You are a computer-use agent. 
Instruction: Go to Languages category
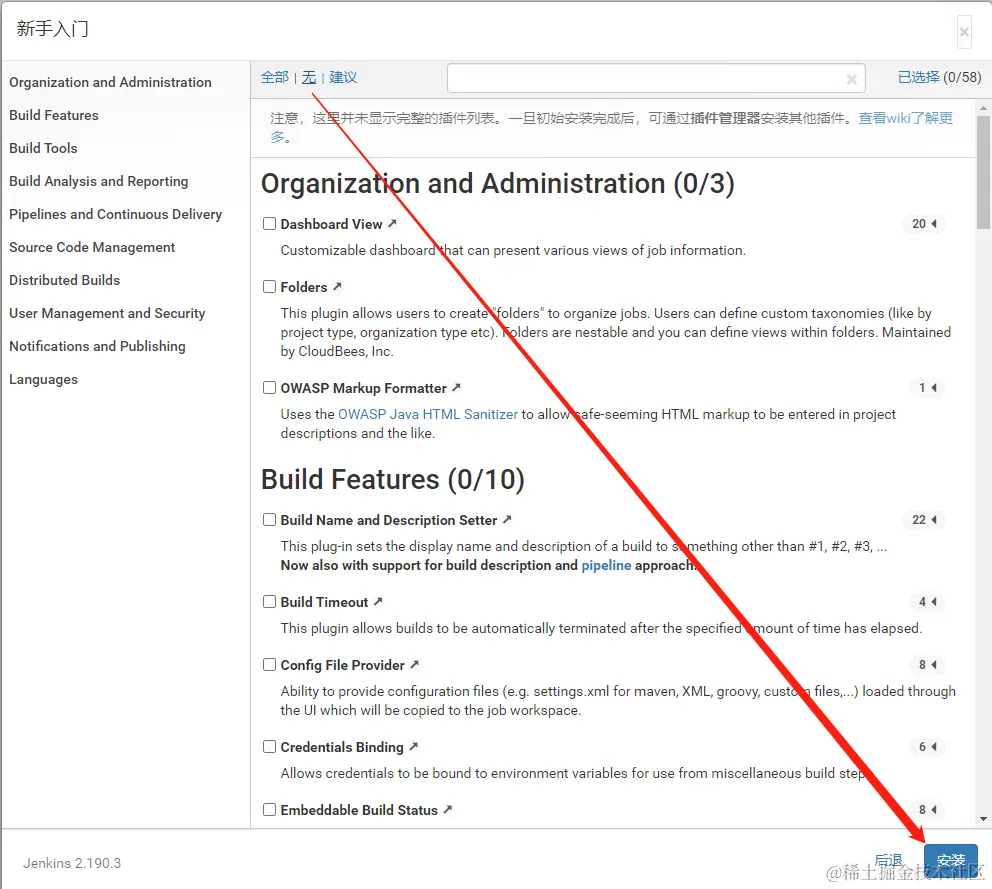(43, 380)
